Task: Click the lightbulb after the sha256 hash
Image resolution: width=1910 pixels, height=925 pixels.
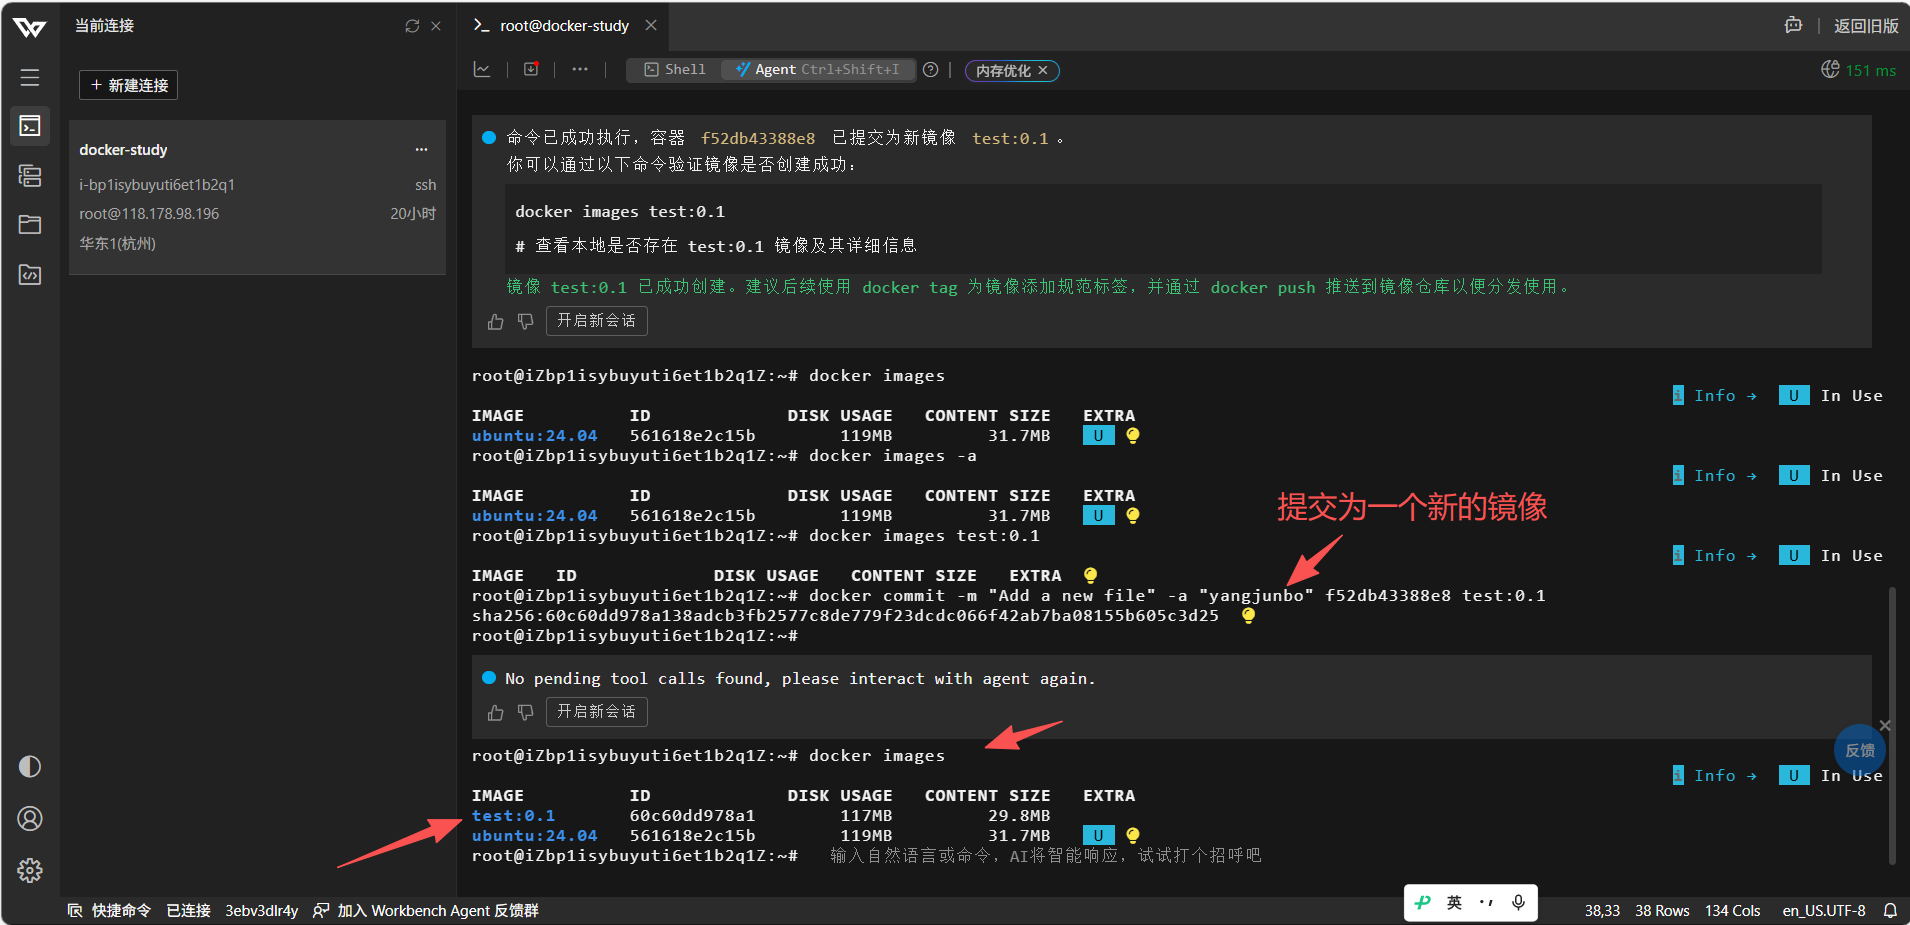Action: pyautogui.click(x=1248, y=616)
